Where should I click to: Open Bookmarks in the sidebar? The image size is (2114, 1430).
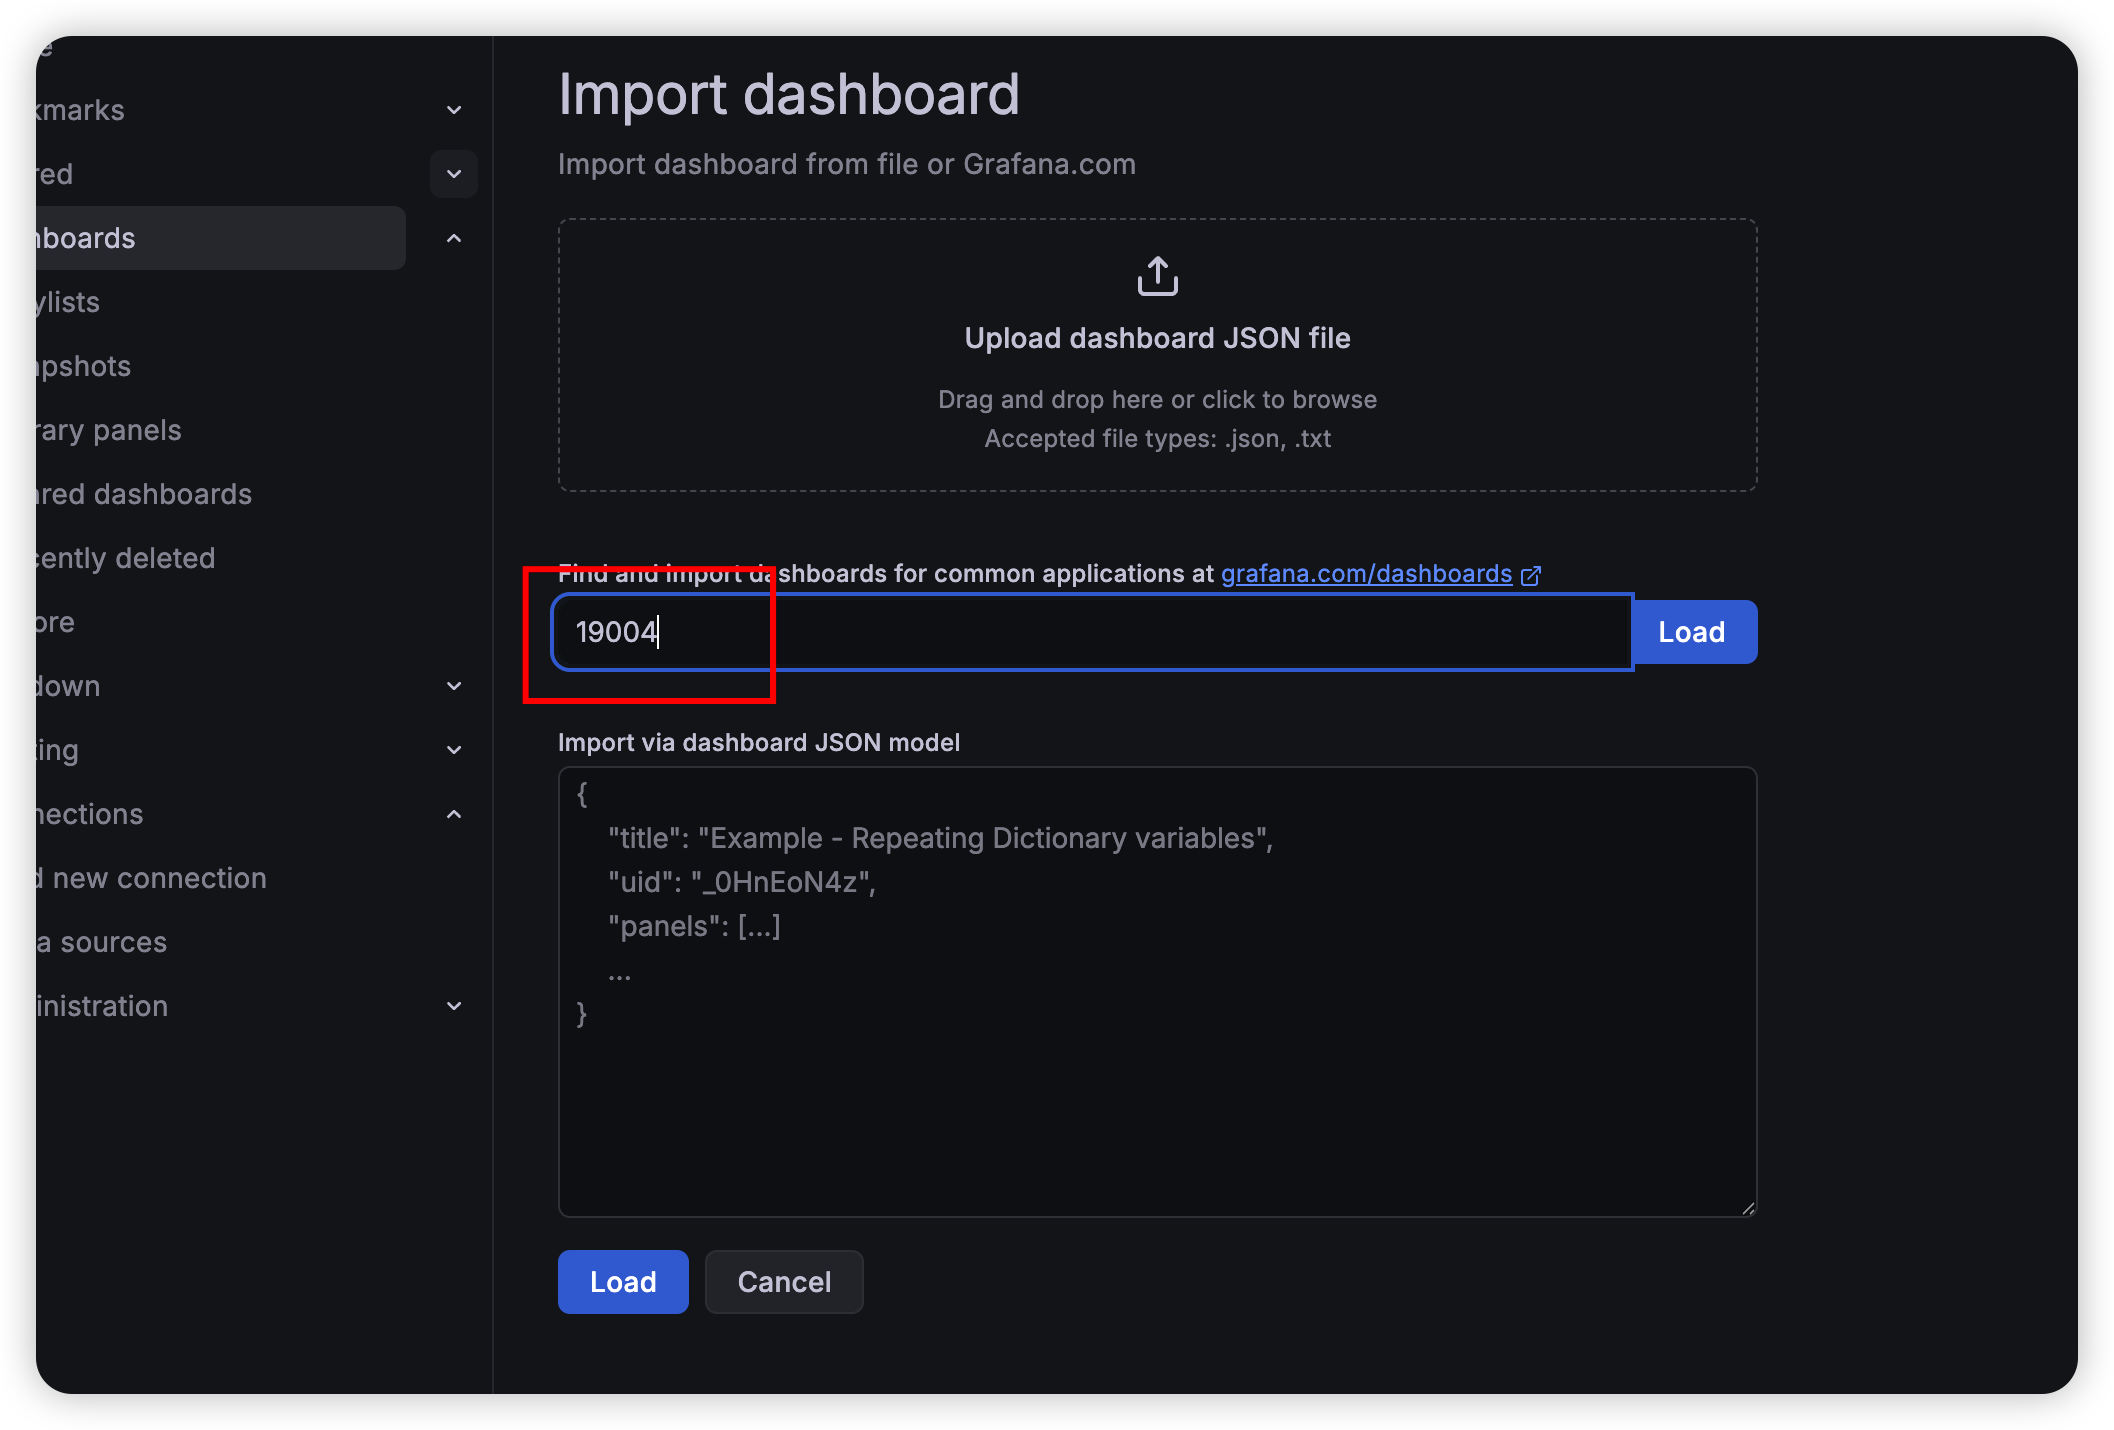[81, 110]
